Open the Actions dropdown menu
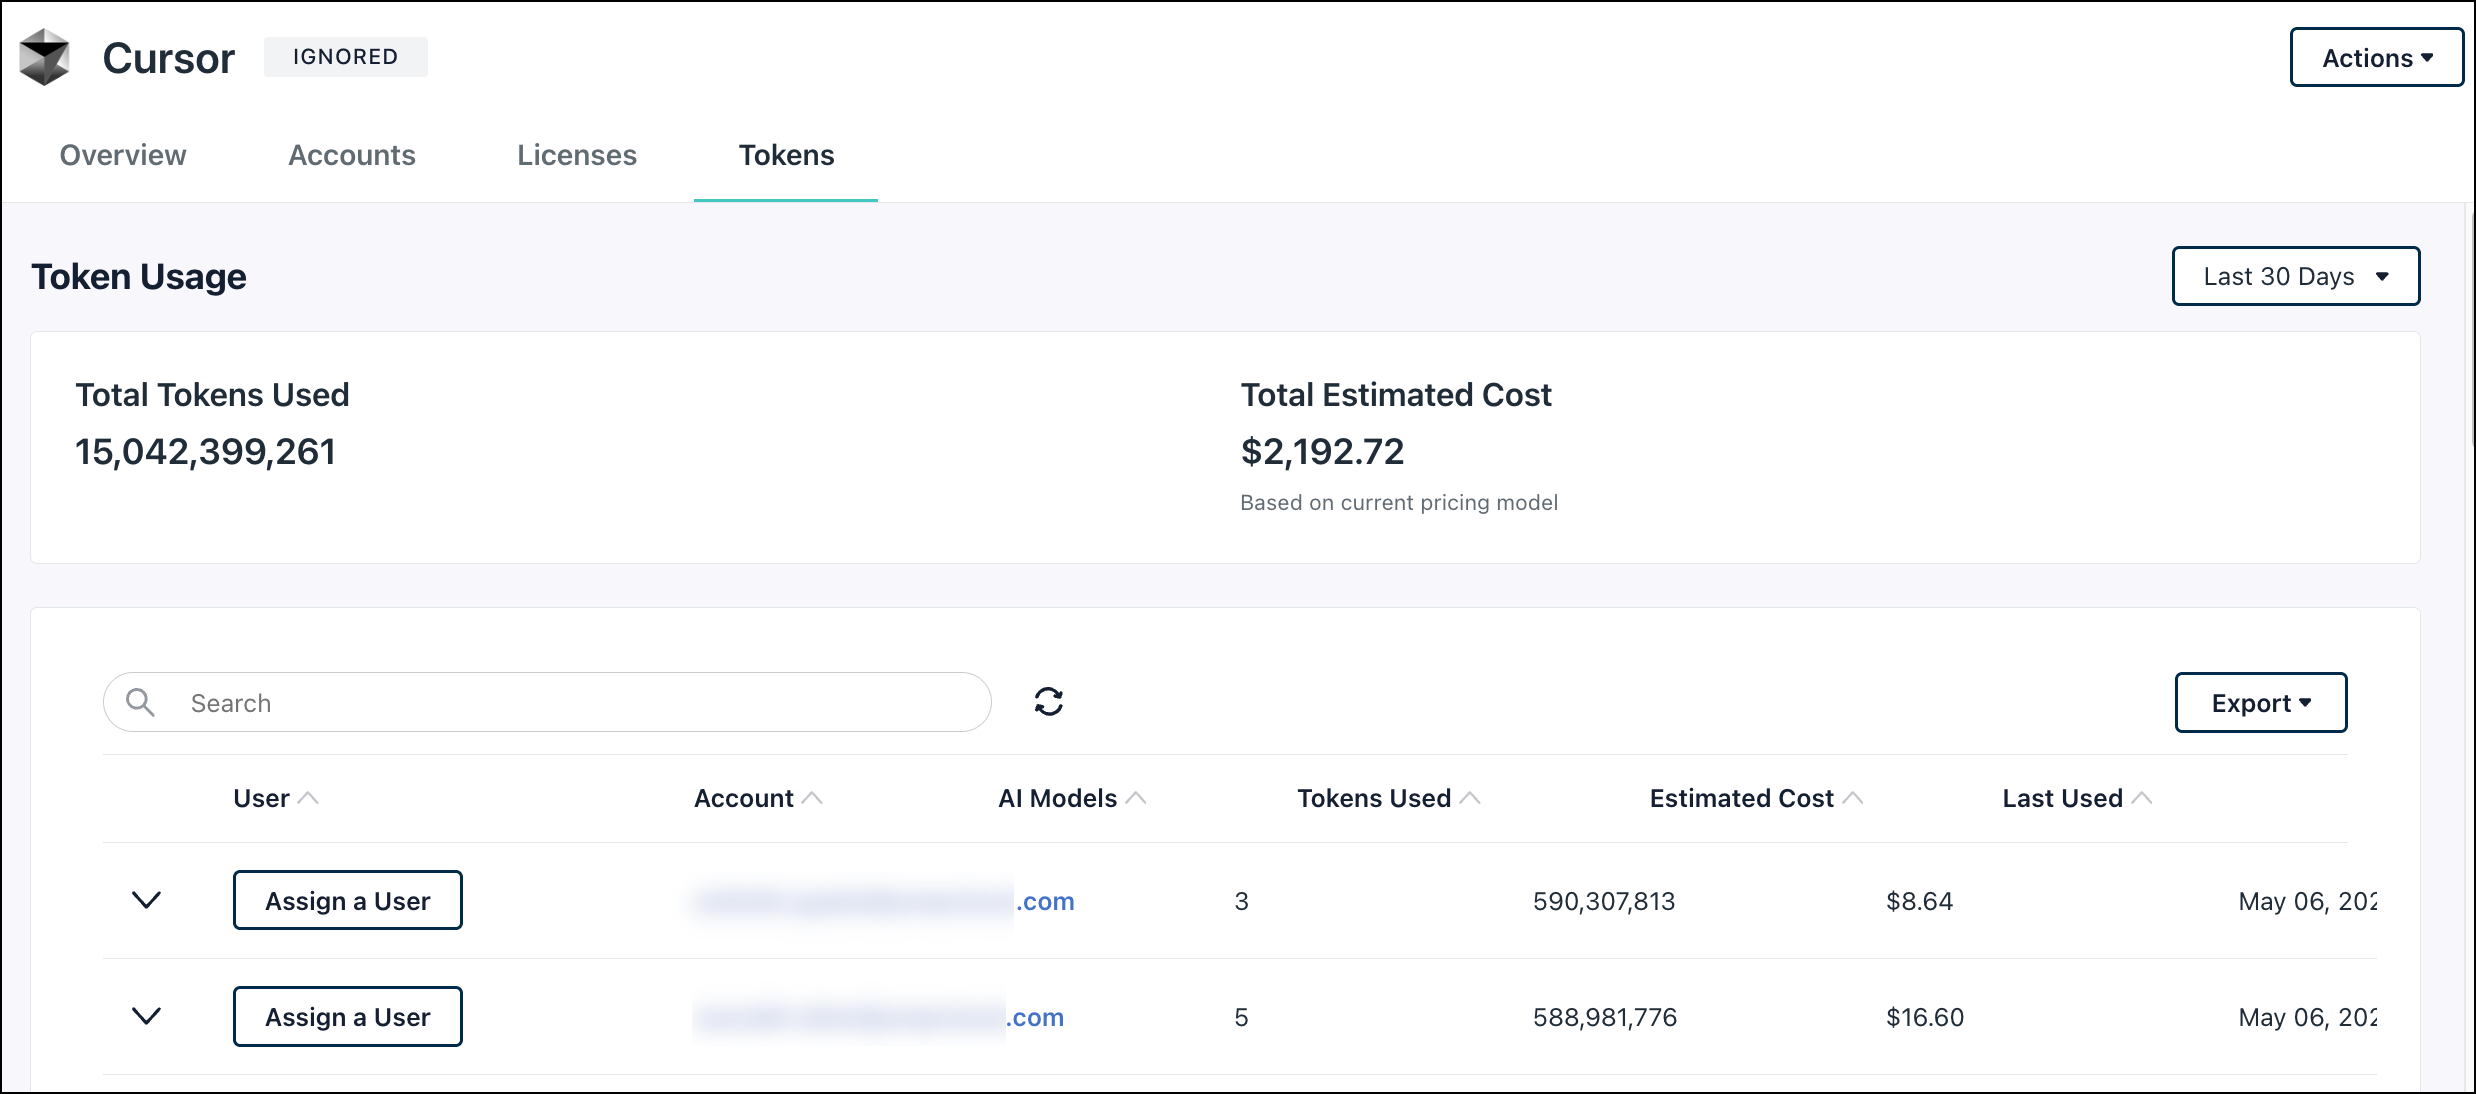The image size is (2476, 1094). click(2376, 58)
